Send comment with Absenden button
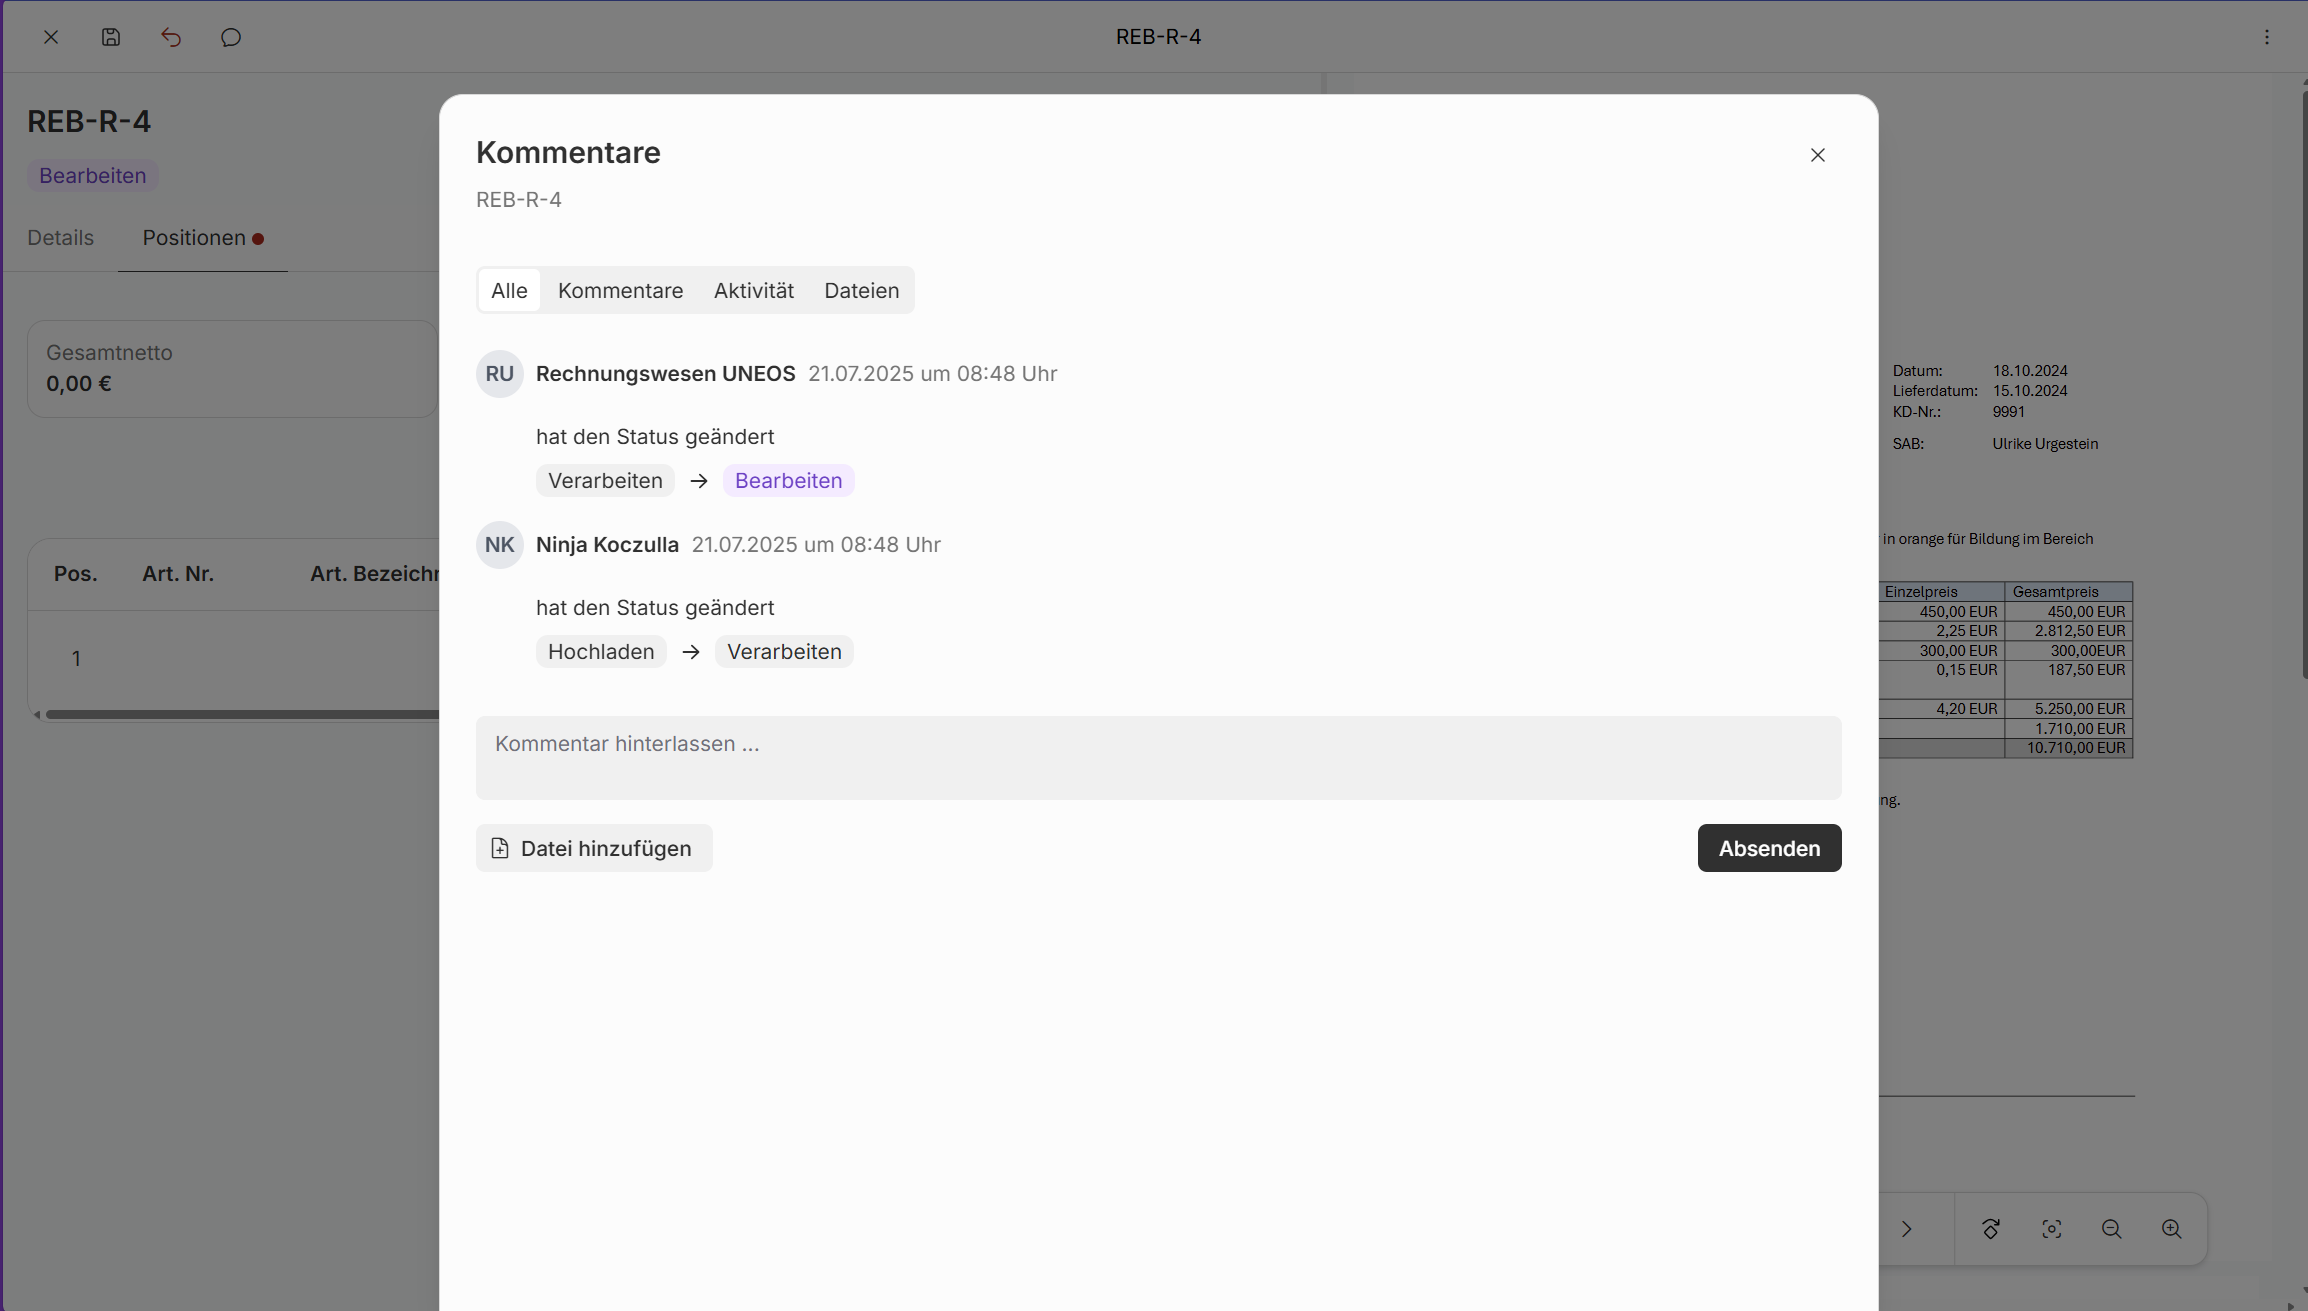This screenshot has width=2308, height=1311. pyautogui.click(x=1768, y=848)
